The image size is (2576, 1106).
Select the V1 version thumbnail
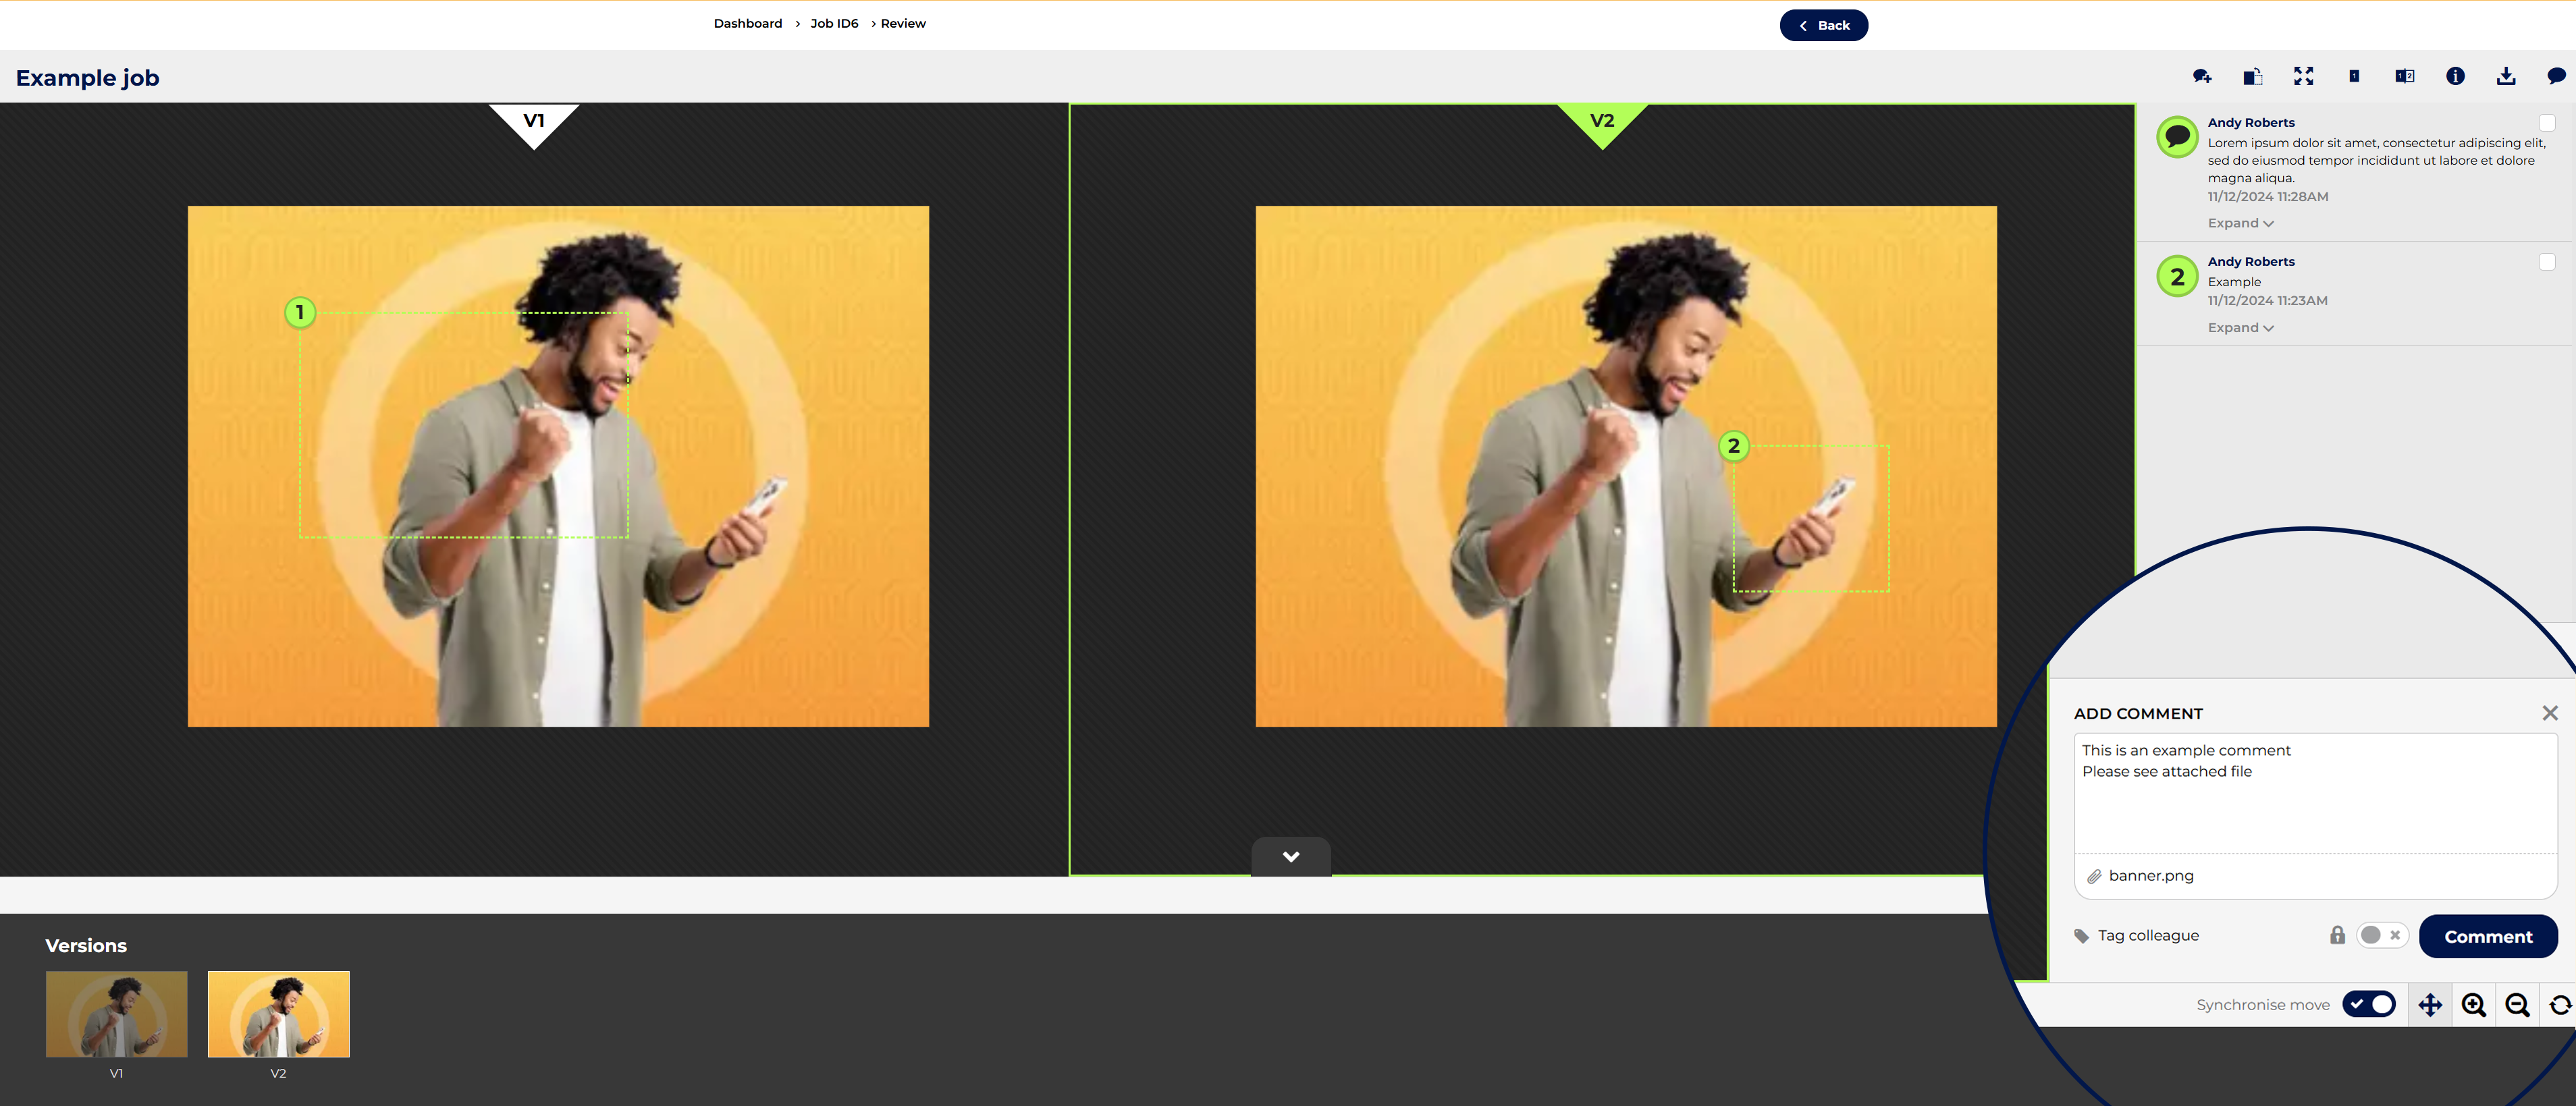[117, 1014]
